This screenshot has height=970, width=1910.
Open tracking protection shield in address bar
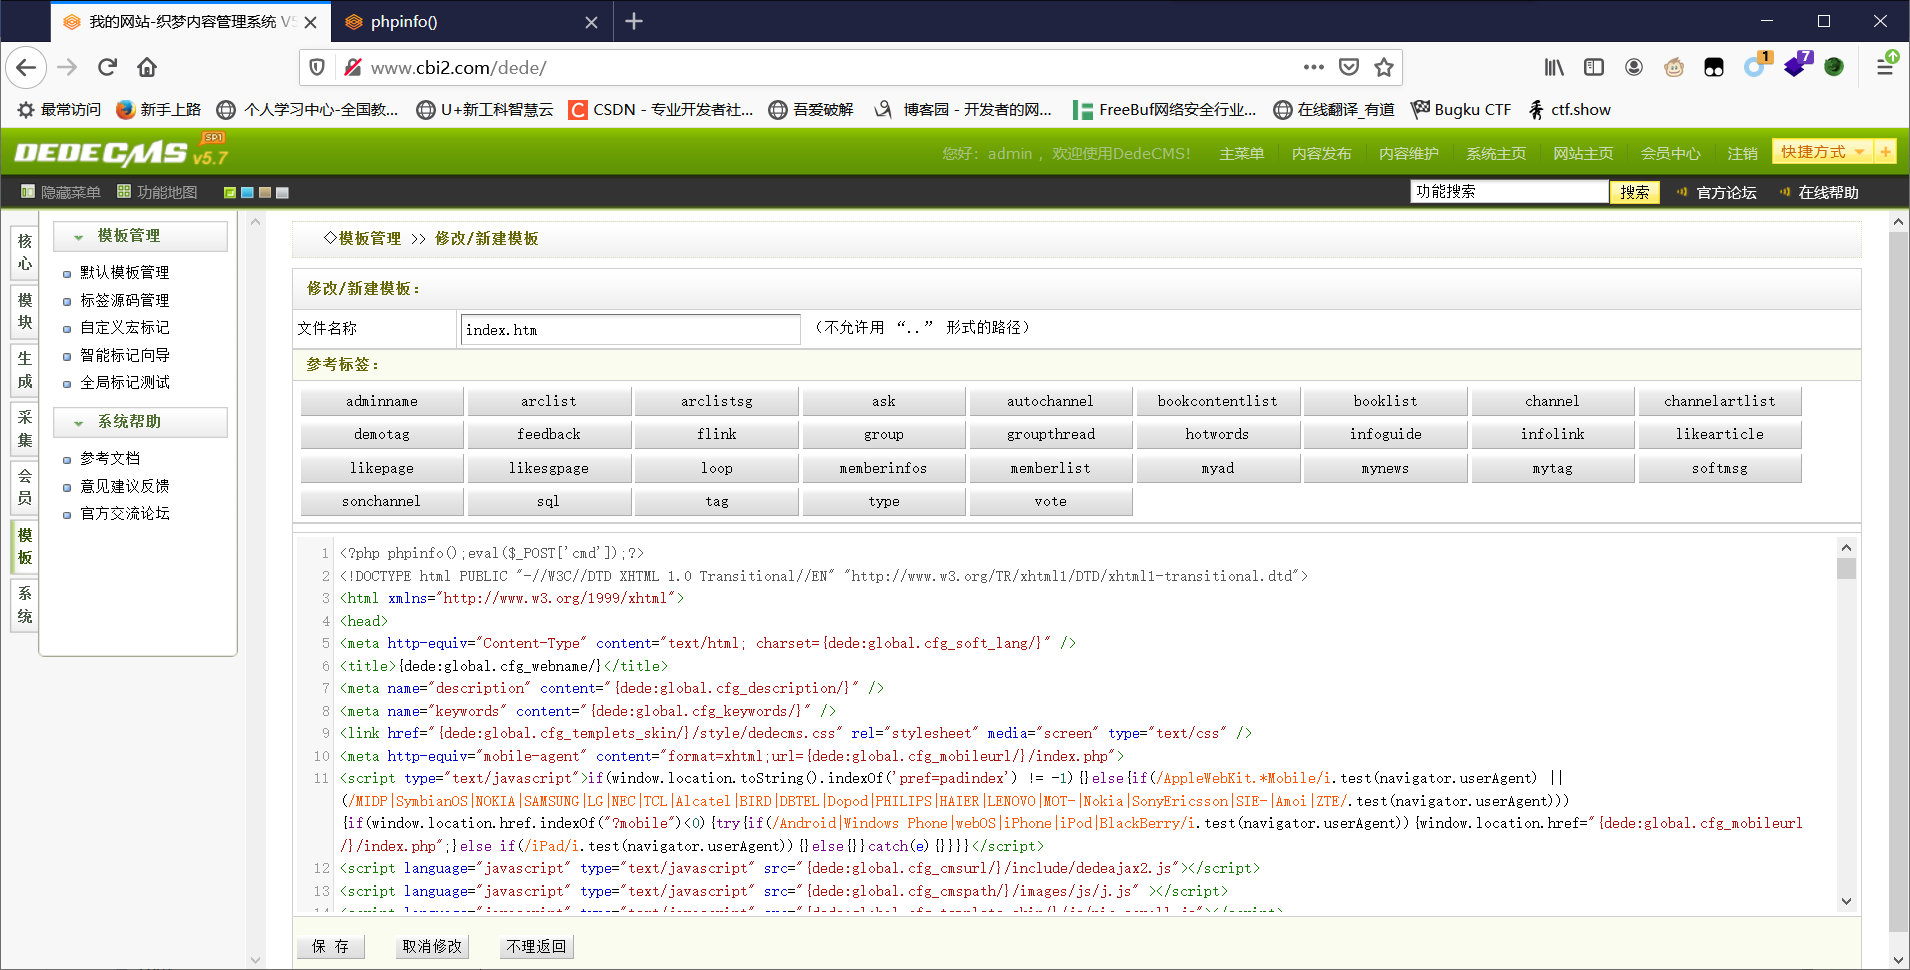click(317, 67)
